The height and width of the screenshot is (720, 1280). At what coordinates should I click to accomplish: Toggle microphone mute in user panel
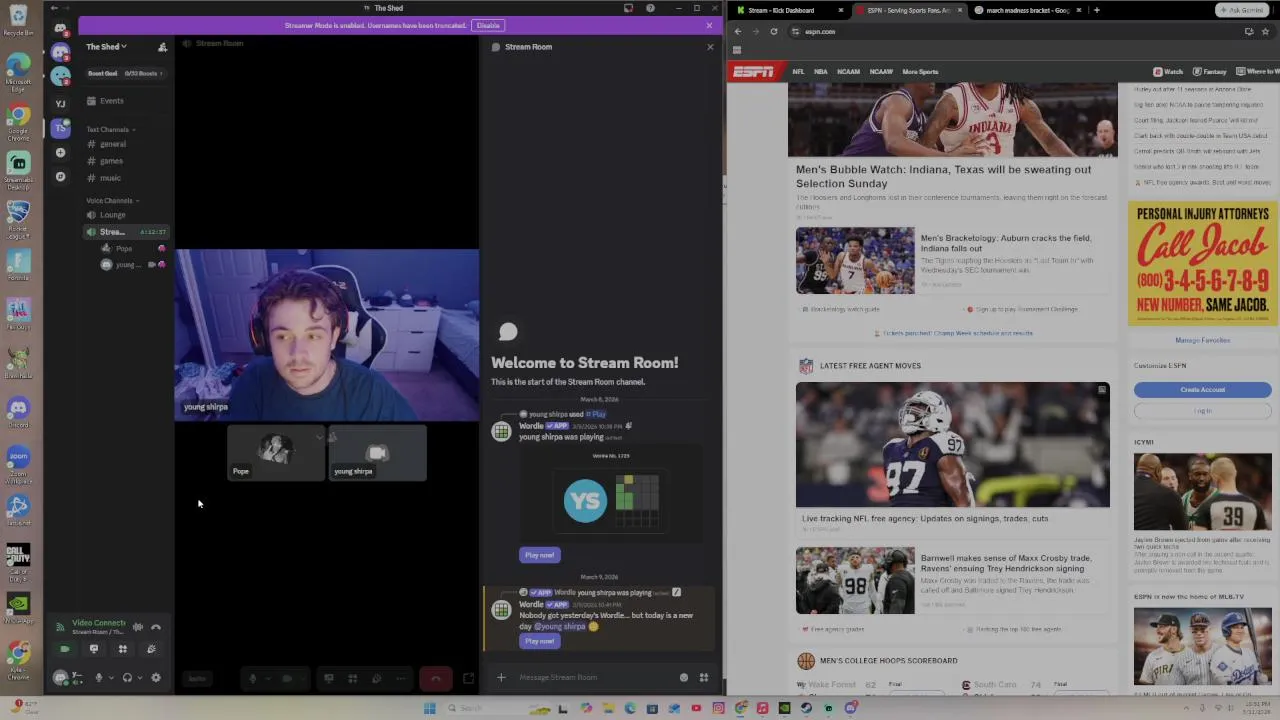pos(98,678)
